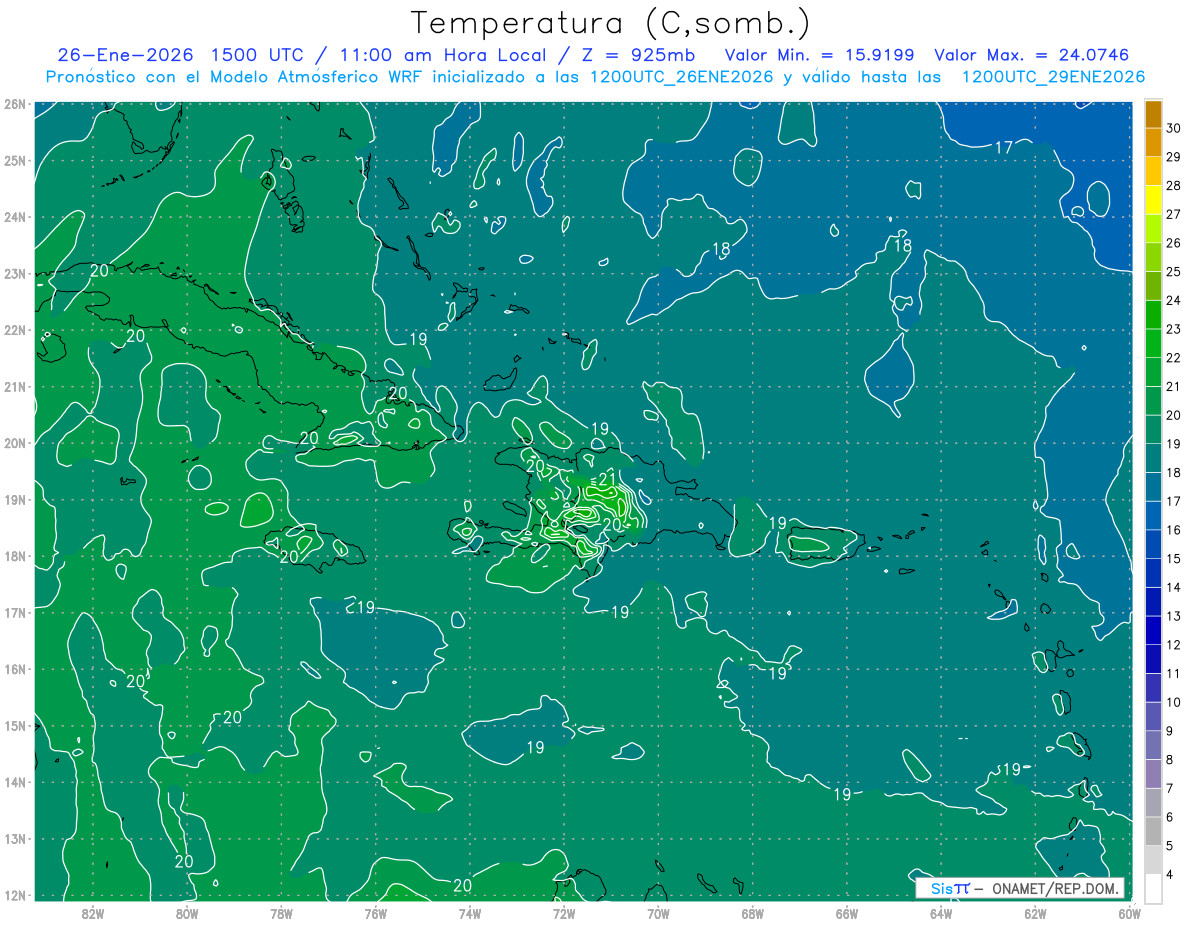Click the "60W" longitude axis label
The width and height of the screenshot is (1200, 927).
click(x=1129, y=913)
